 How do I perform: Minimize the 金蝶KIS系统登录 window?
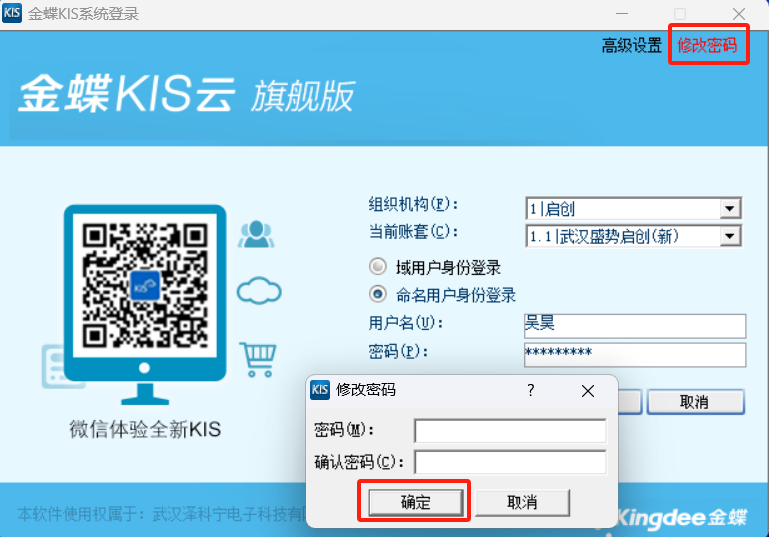tap(622, 14)
